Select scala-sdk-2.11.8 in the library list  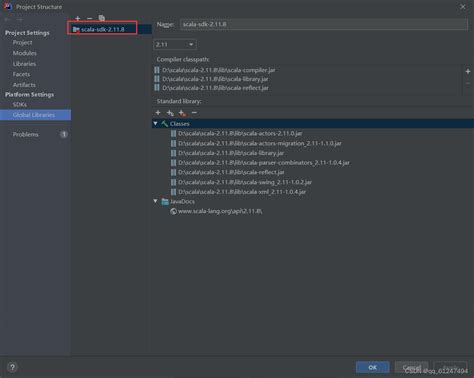pyautogui.click(x=102, y=29)
